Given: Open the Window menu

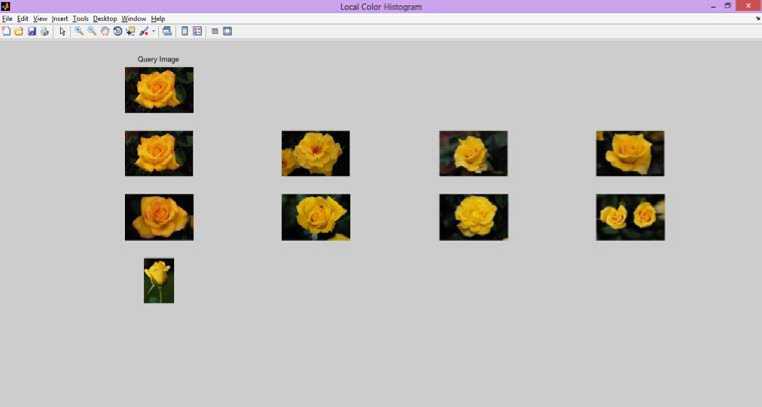Looking at the screenshot, I should [x=134, y=18].
